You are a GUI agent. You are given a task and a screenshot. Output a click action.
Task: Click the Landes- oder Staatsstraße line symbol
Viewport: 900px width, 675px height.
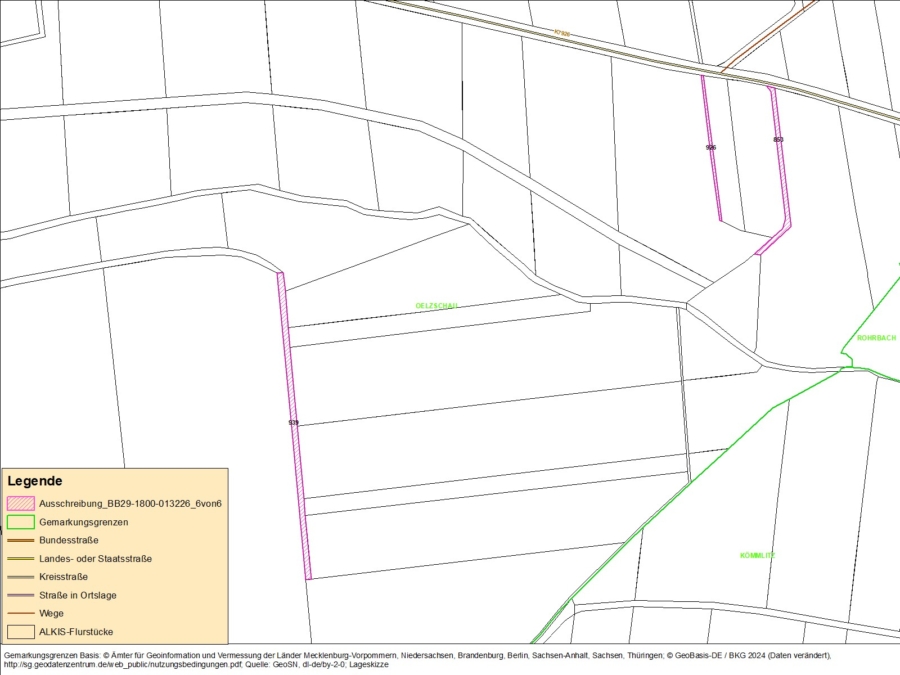pyautogui.click(x=20, y=558)
